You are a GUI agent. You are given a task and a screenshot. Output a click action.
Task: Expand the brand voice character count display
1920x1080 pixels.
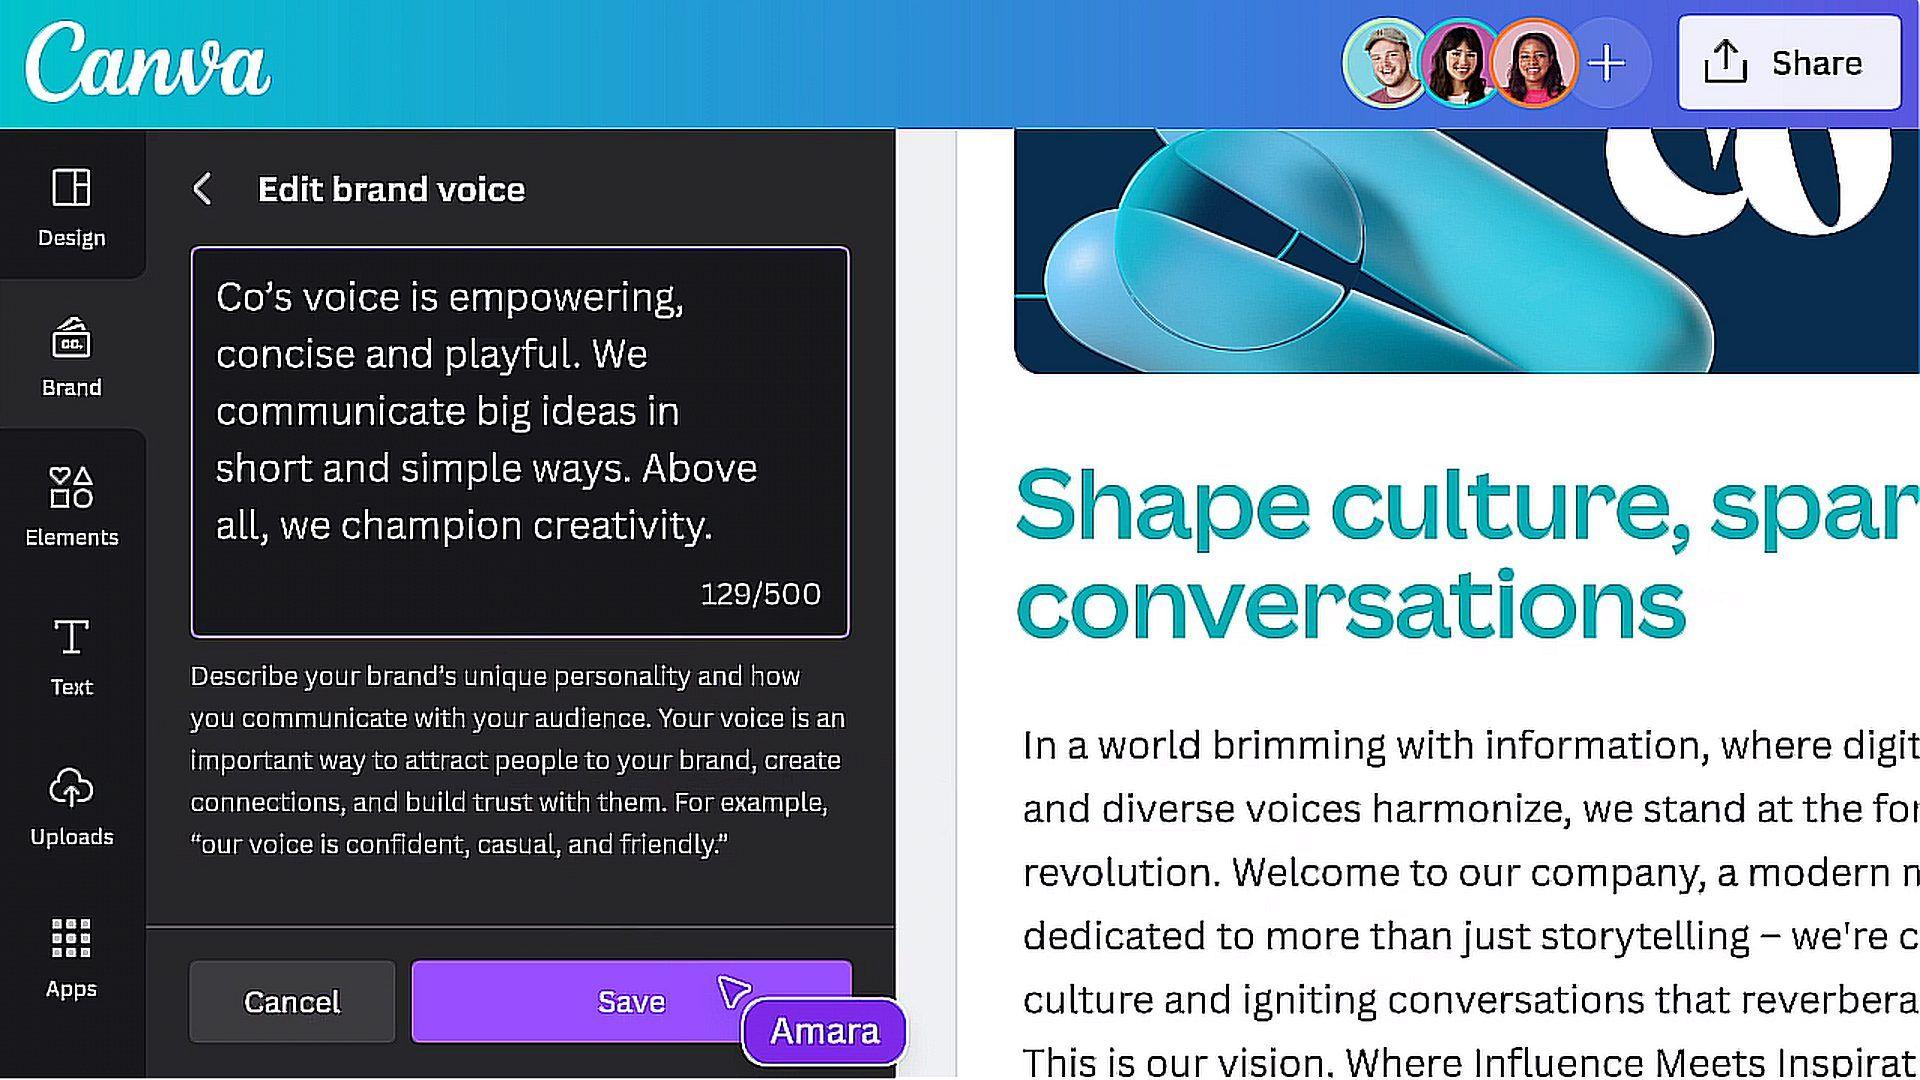tap(764, 593)
